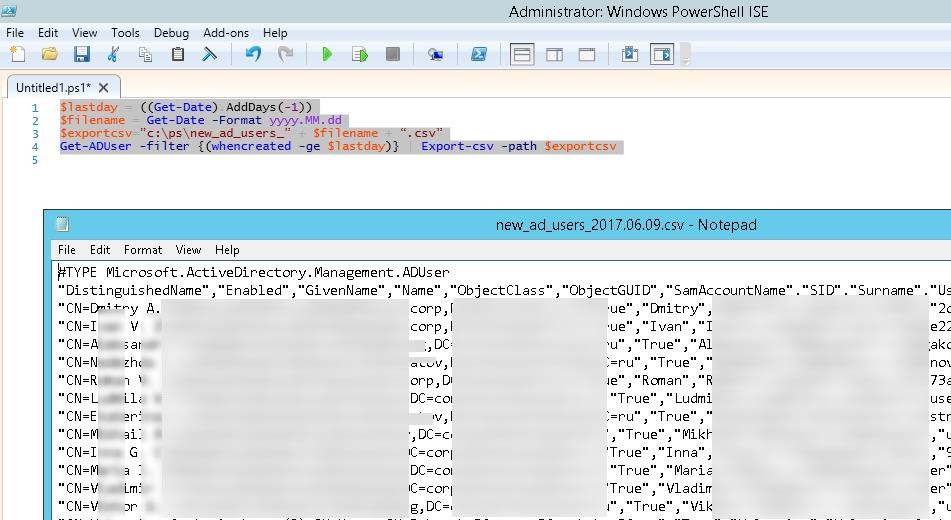Open New Remote PowerShell Tab
951x520 pixels.
435,55
